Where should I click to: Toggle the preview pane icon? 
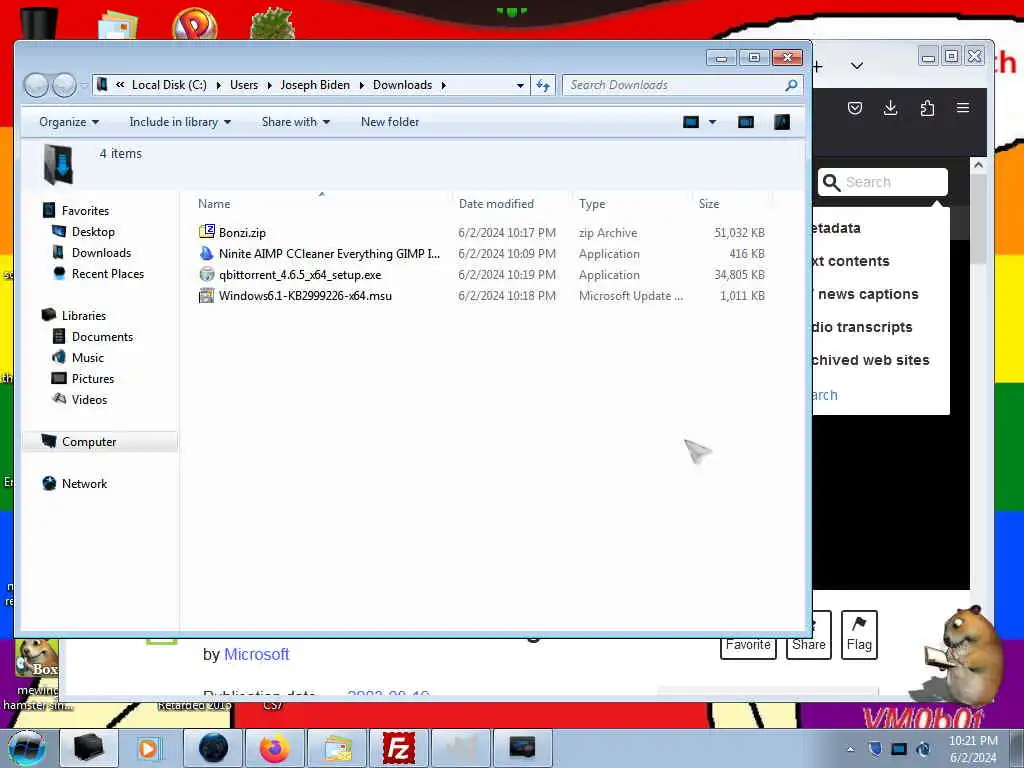point(746,122)
